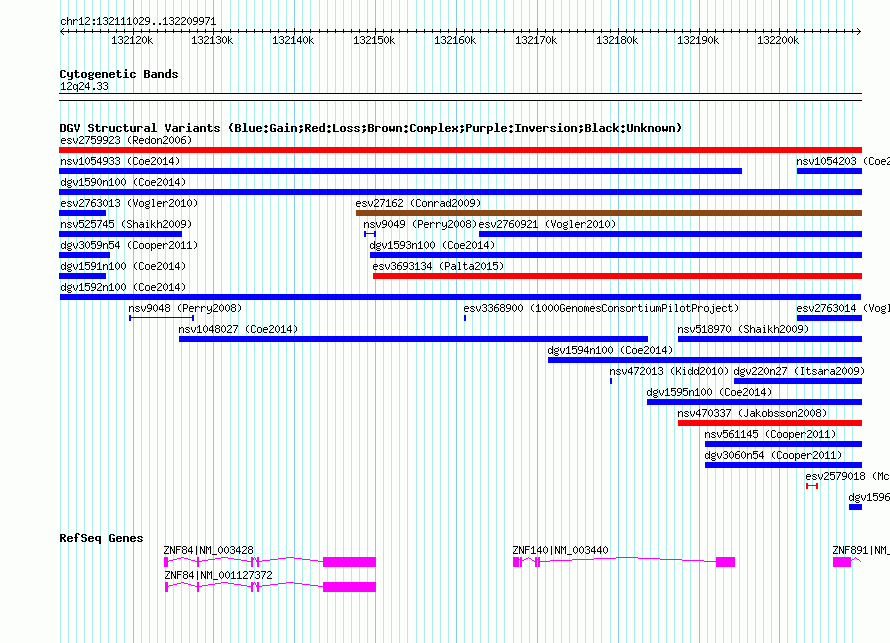Click the dgv1591n100 (Coe2014) variant label

123,266
